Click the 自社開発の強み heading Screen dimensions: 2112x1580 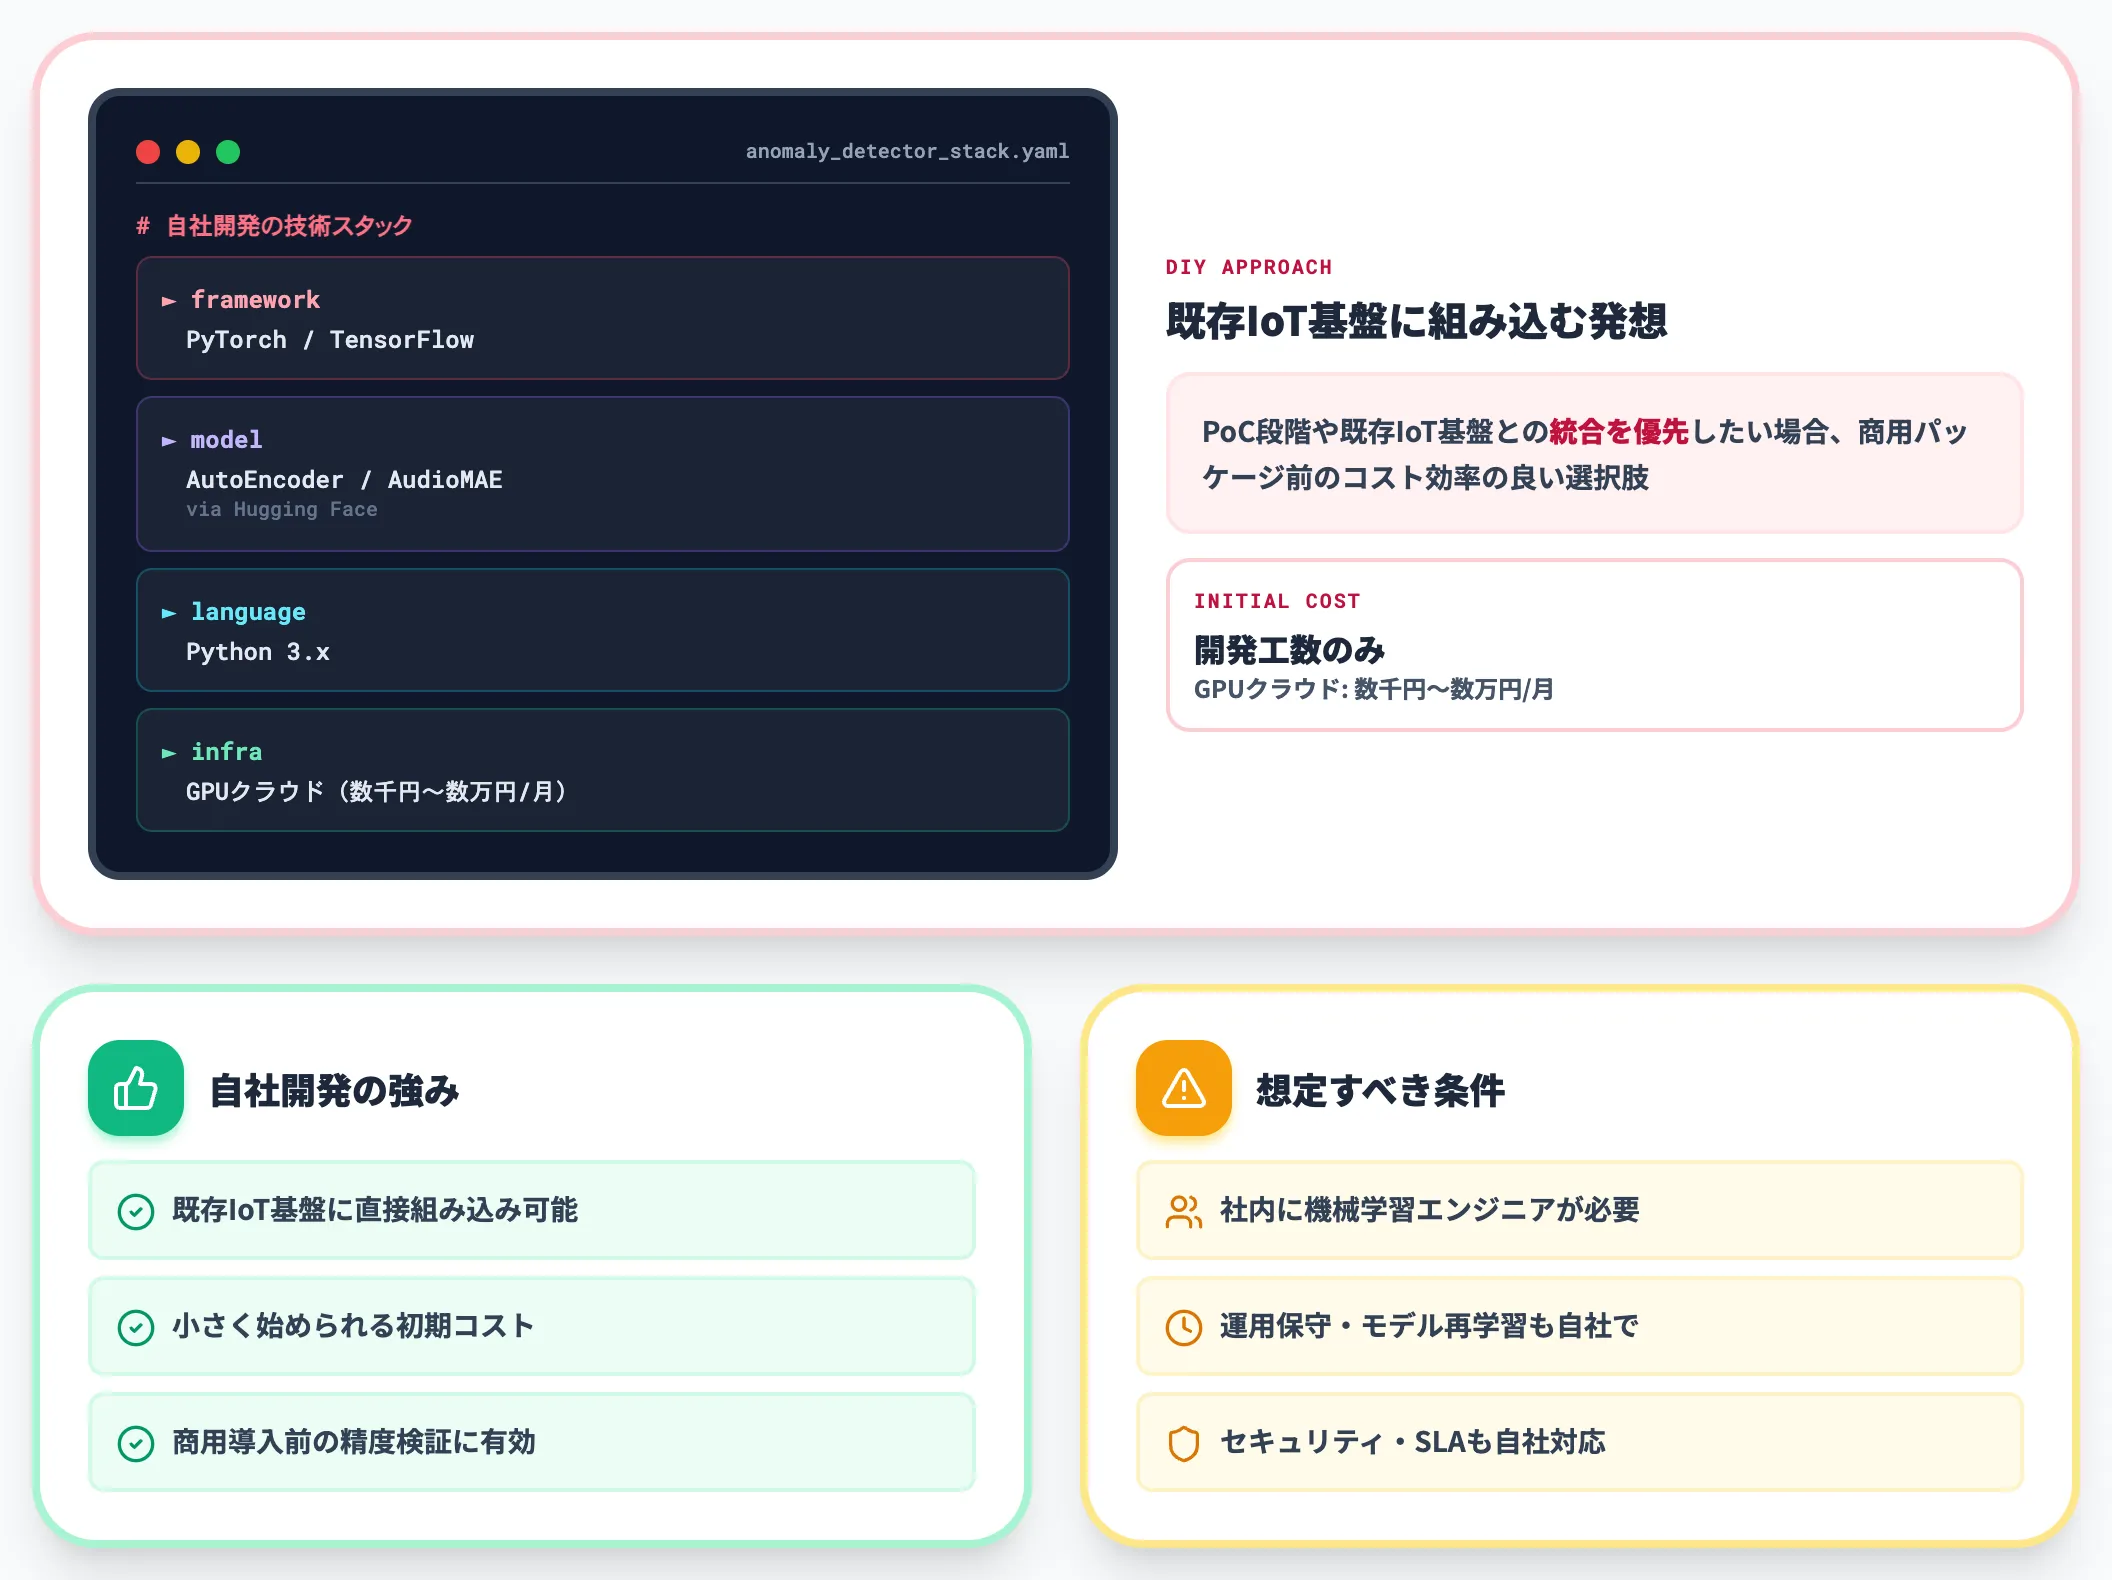click(334, 1090)
